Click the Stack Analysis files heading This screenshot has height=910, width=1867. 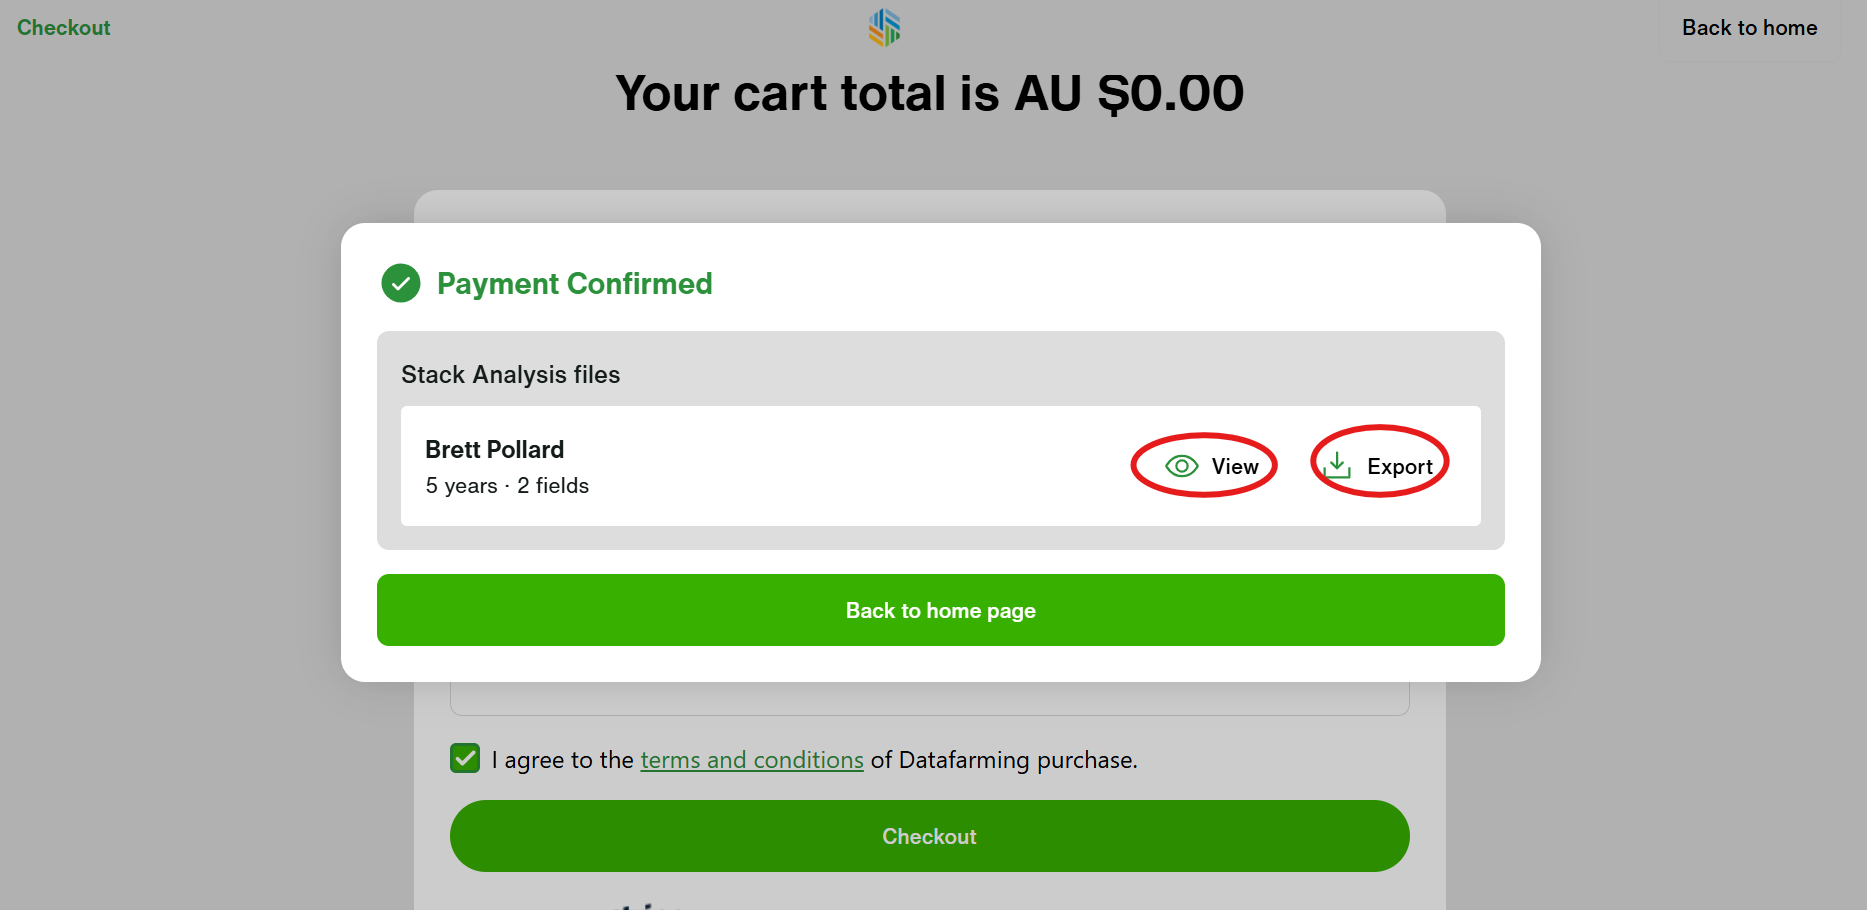pos(511,374)
